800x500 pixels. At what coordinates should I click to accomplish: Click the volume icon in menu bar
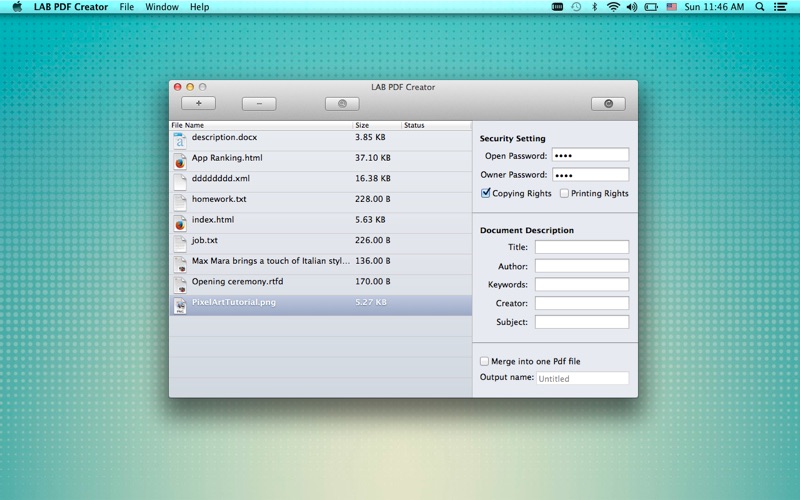pos(632,7)
